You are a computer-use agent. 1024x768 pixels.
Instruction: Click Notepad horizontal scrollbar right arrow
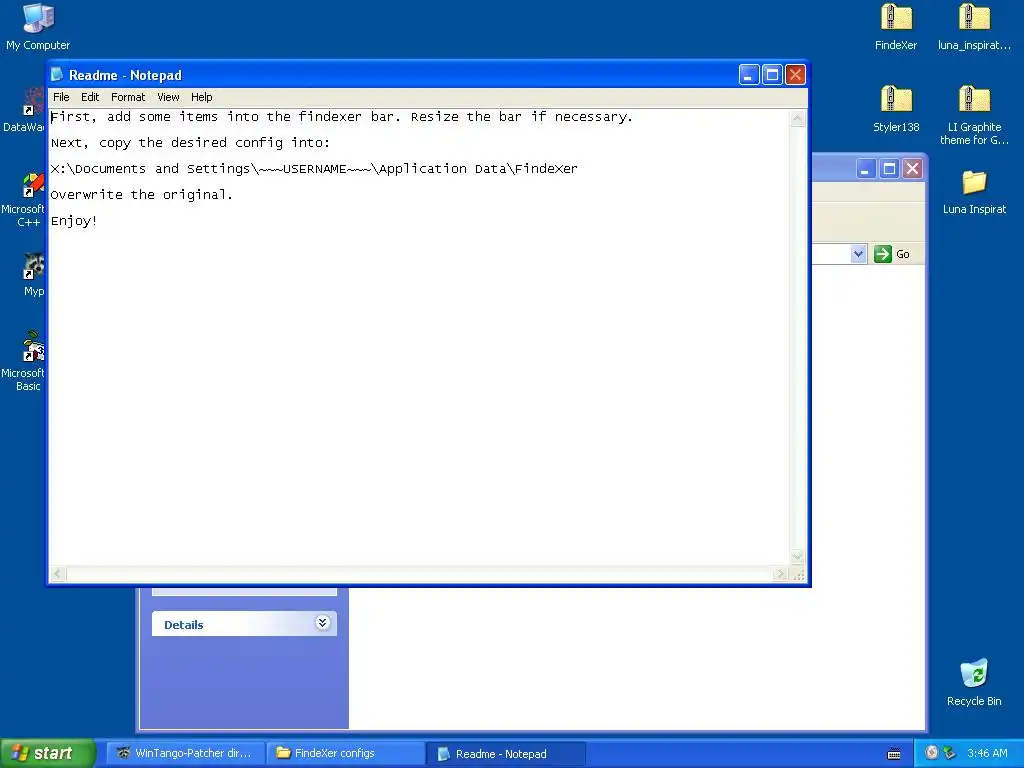coord(780,574)
